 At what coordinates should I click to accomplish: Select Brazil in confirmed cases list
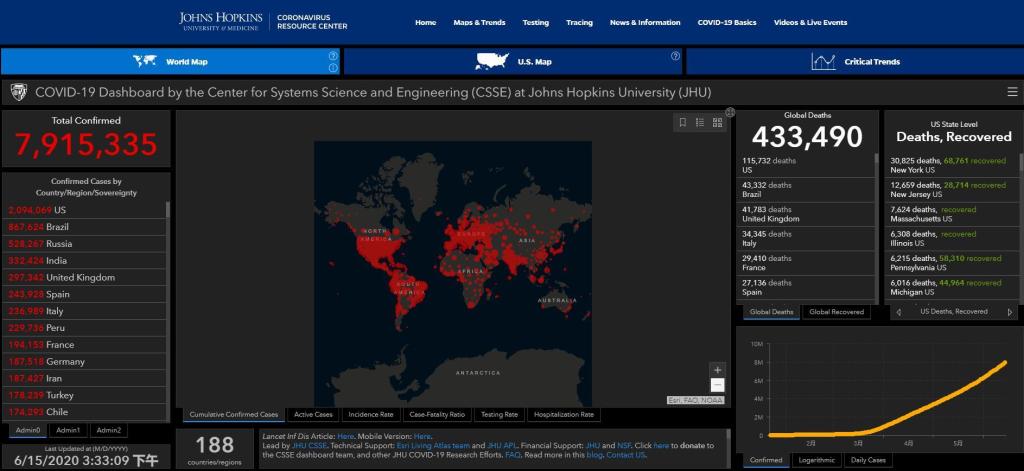coord(86,227)
